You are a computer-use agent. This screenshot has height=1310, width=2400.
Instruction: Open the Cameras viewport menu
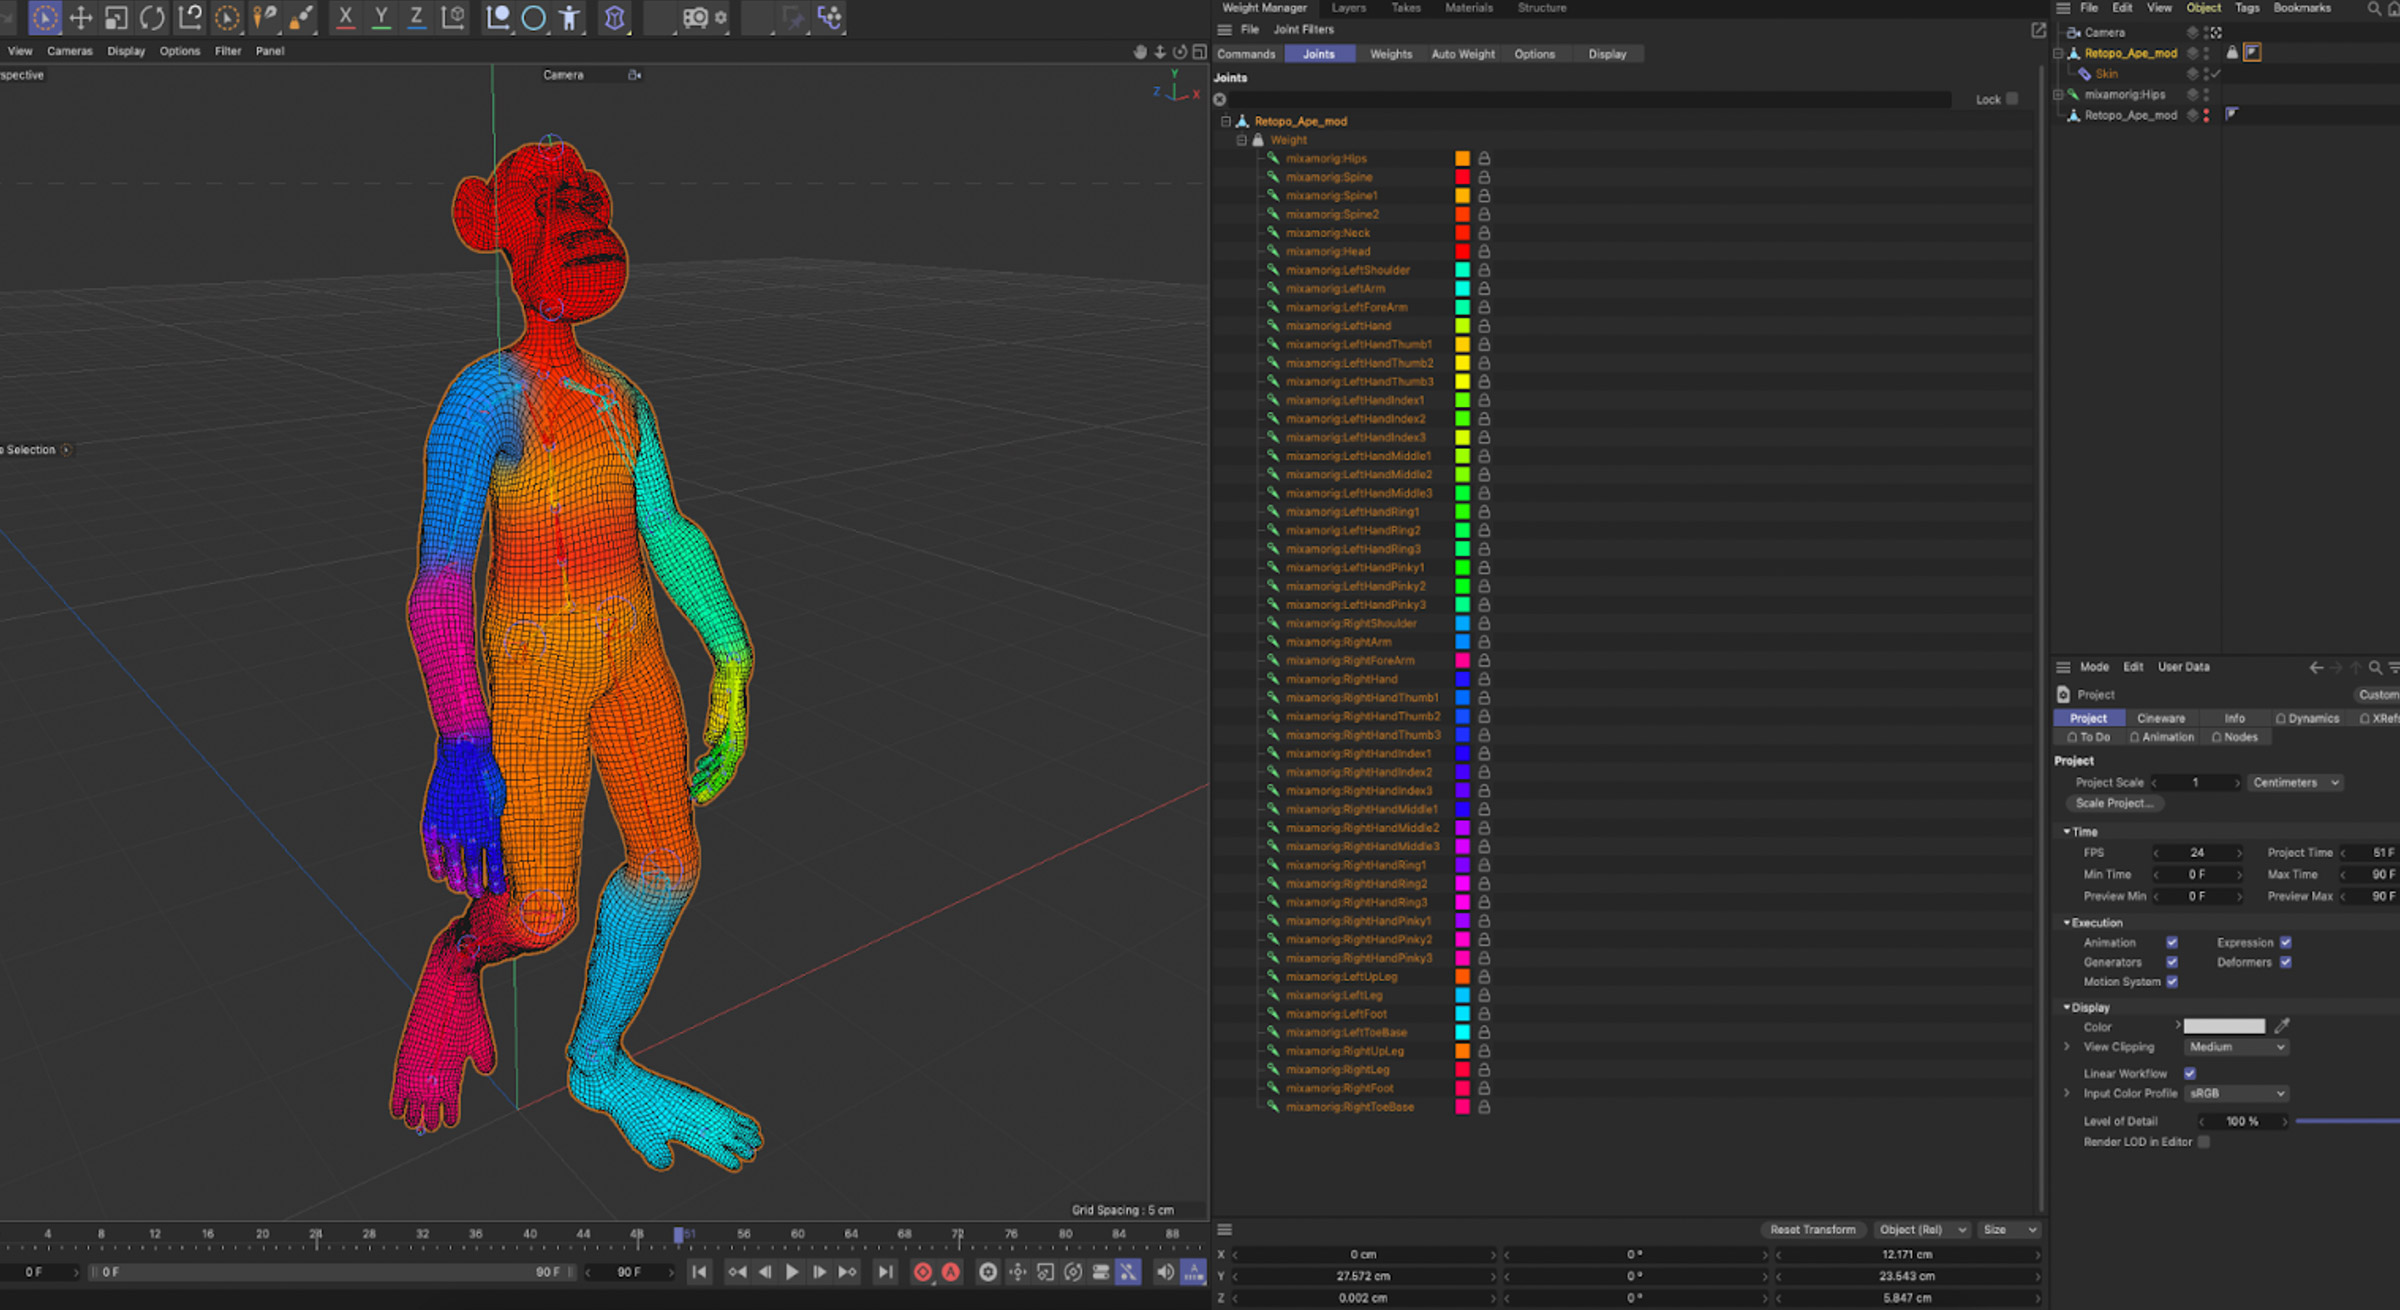69,51
